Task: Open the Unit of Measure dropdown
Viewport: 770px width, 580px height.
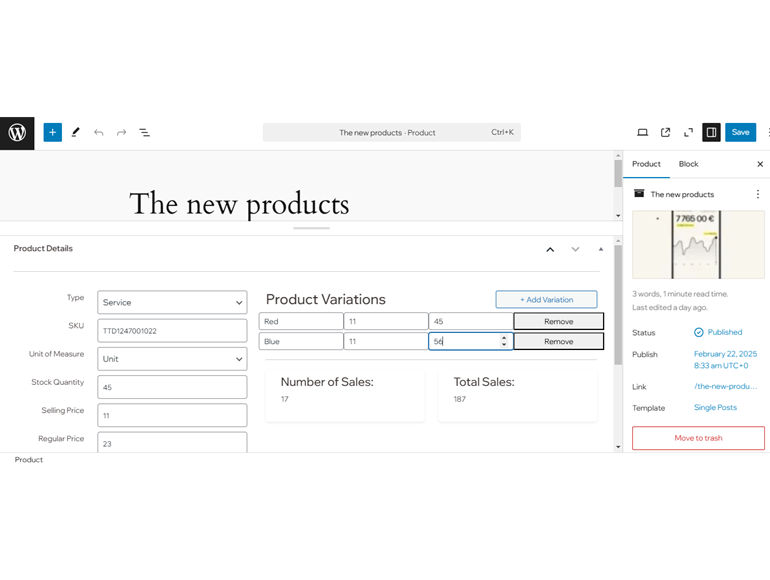Action: 172,359
